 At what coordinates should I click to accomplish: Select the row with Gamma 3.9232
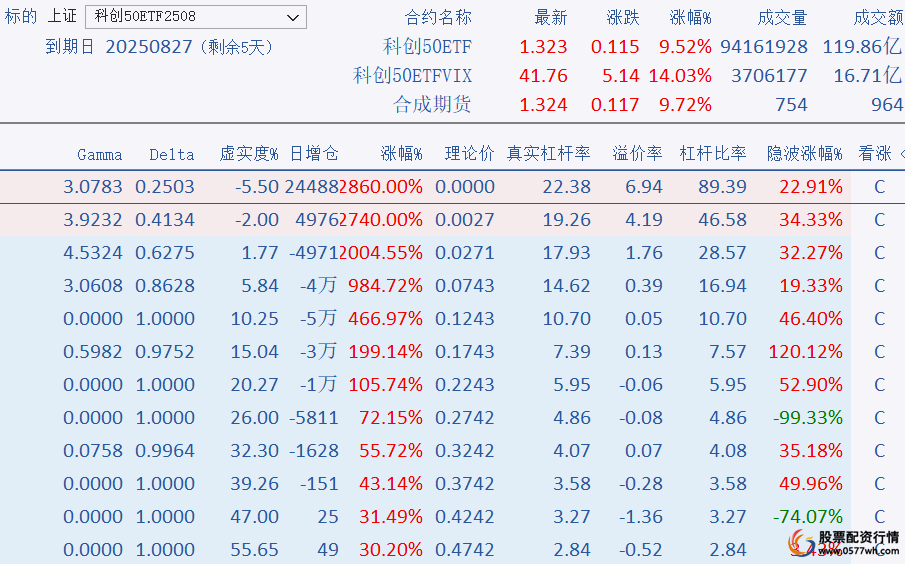click(425, 220)
